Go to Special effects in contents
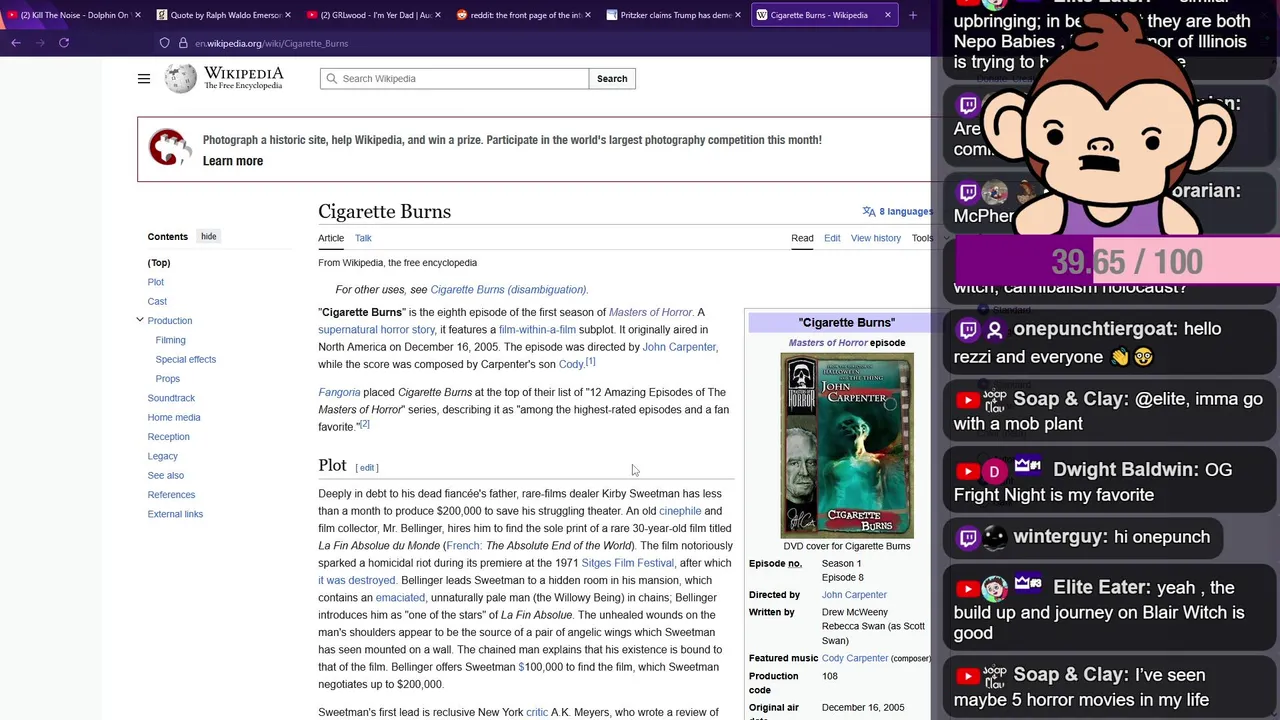 pyautogui.click(x=185, y=359)
